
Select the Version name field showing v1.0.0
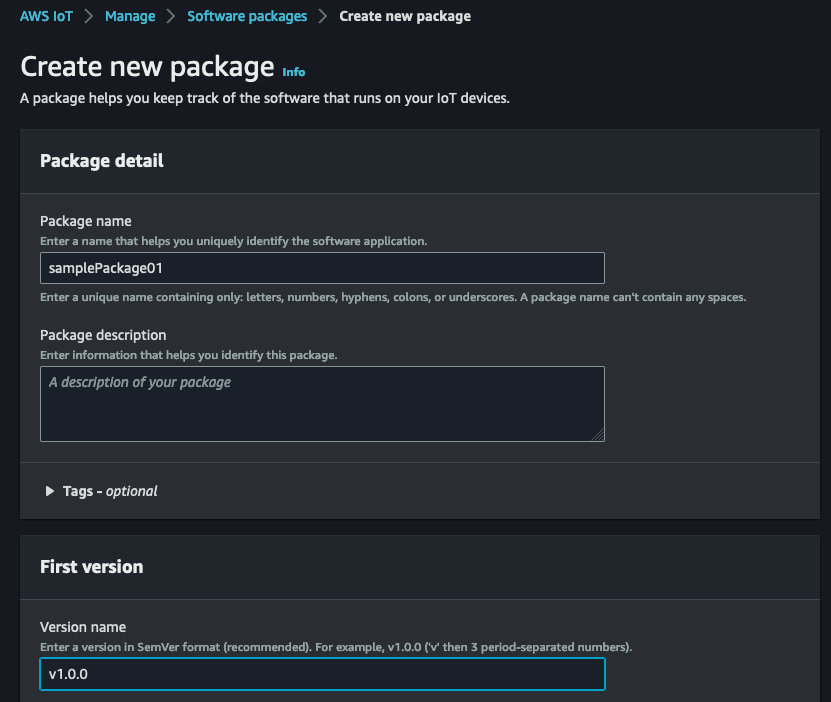[320, 674]
